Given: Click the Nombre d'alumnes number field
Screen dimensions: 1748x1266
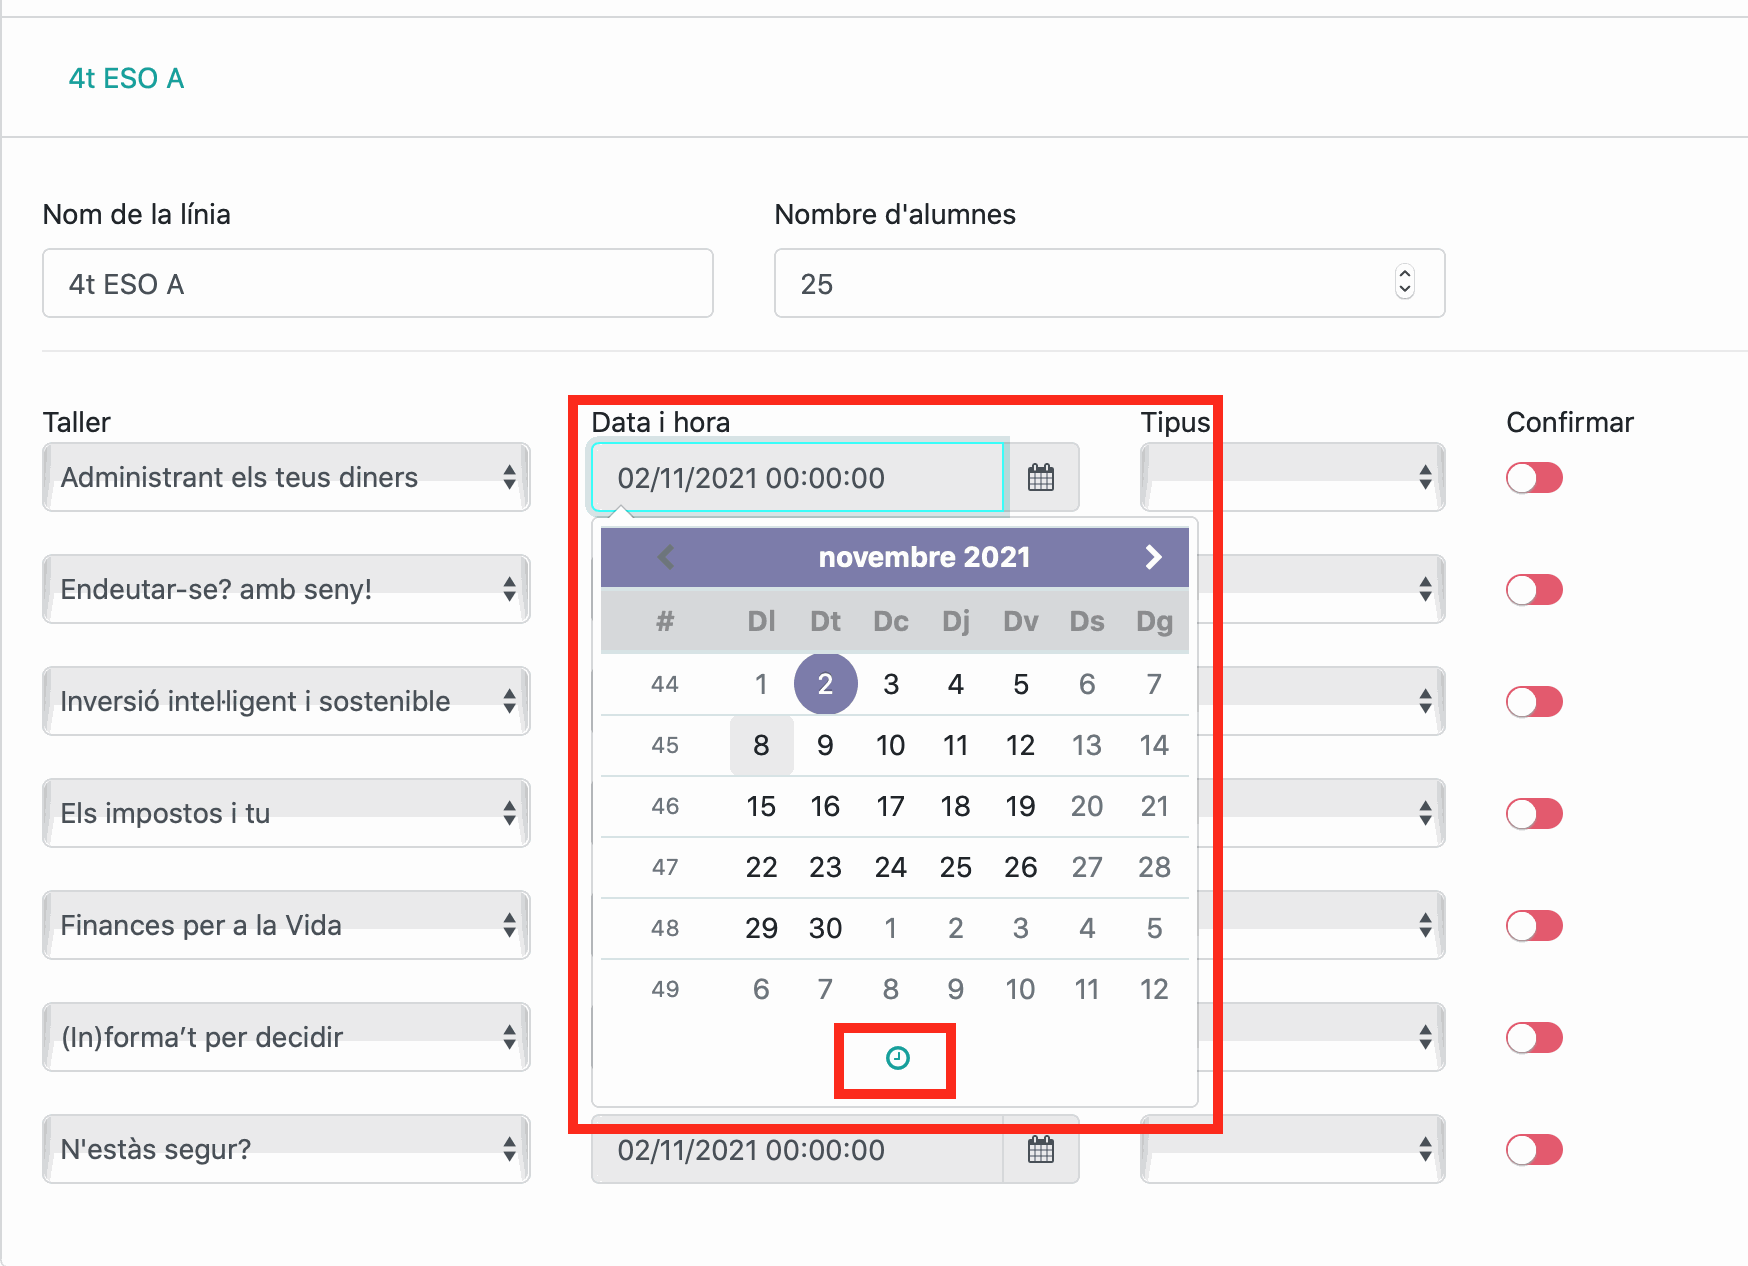Looking at the screenshot, I should click(x=1110, y=283).
